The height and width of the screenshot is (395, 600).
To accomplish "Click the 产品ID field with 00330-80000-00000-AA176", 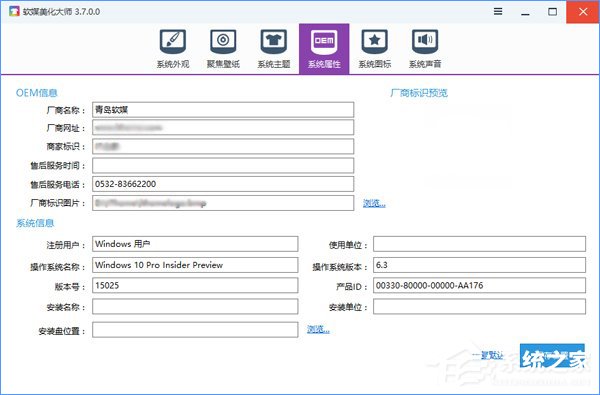I will coord(479,286).
